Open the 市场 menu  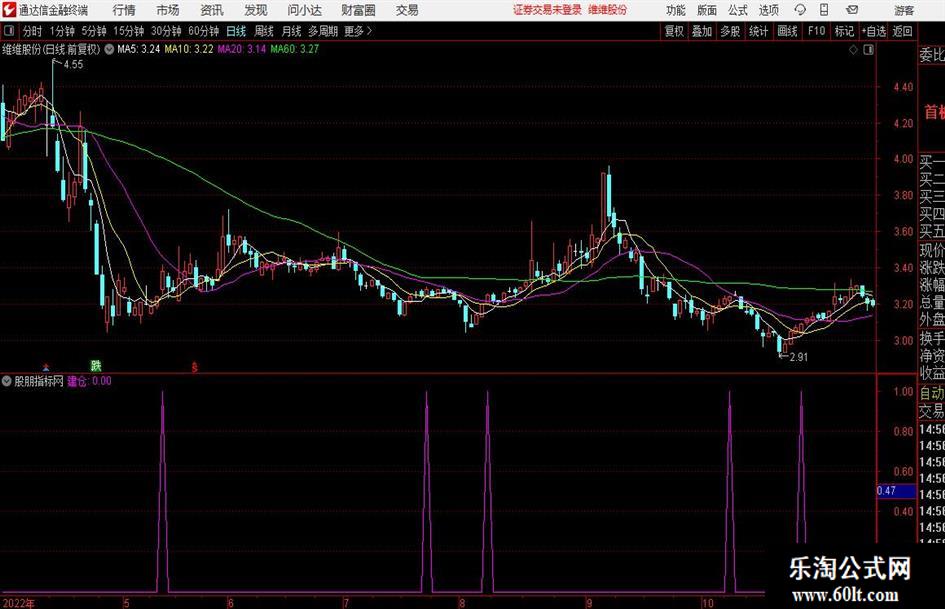point(168,10)
